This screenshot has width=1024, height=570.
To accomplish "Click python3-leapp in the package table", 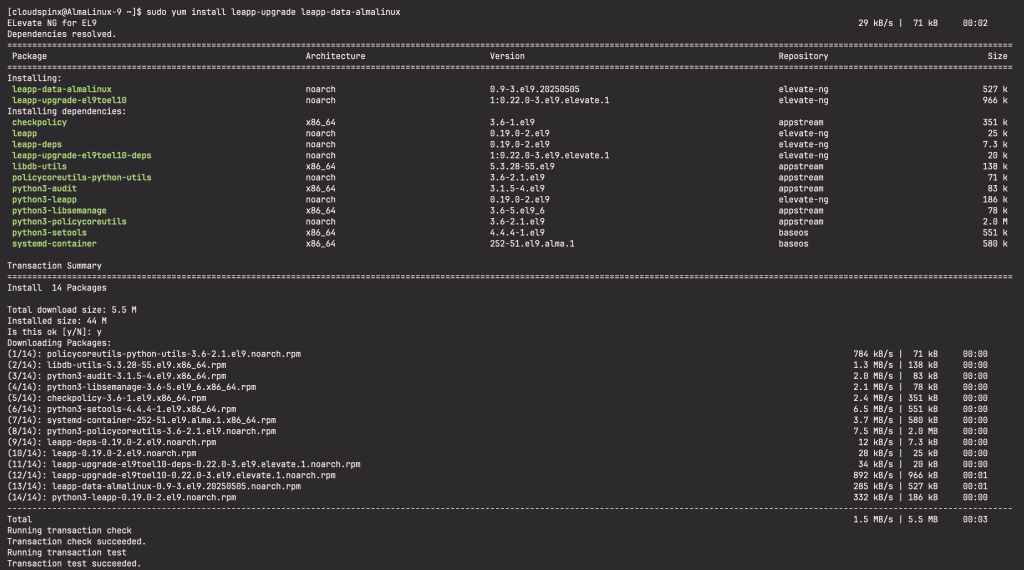I will pos(44,200).
